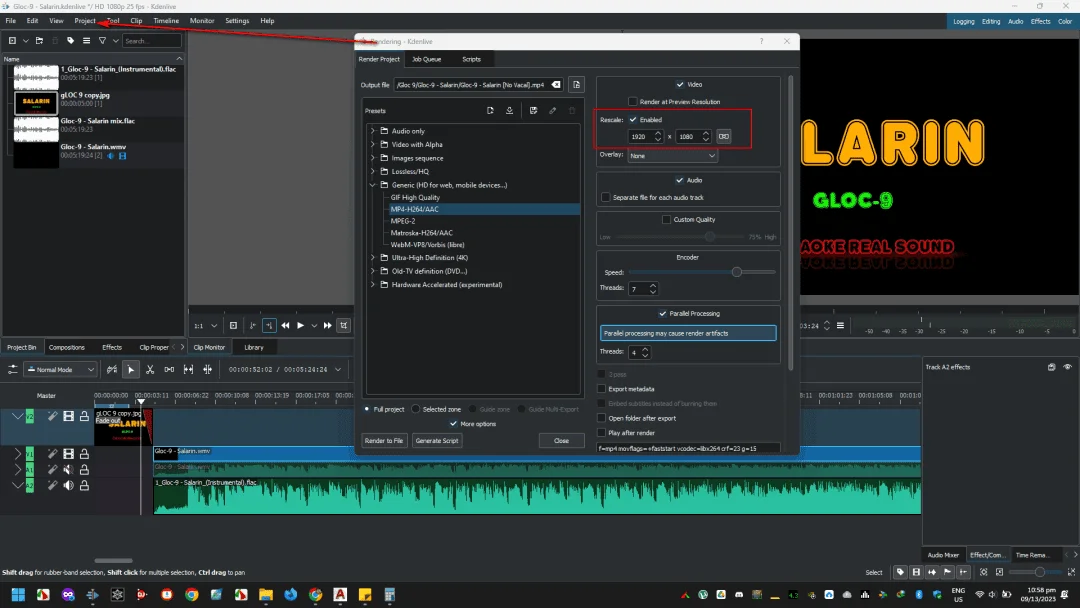
Task: Clear the output file path field
Action: point(556,85)
